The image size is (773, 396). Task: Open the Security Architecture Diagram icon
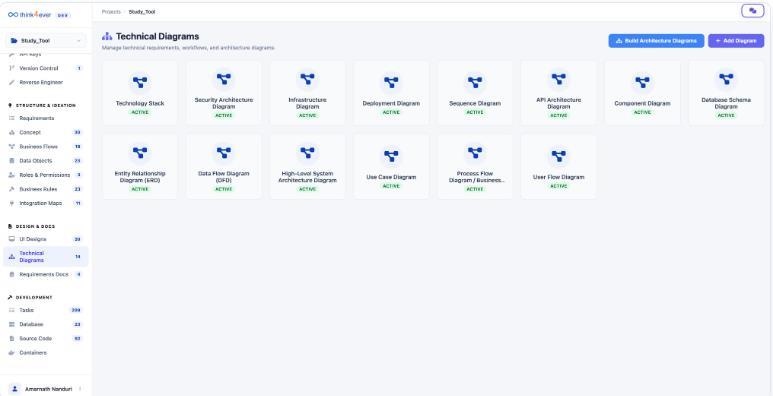tap(224, 78)
